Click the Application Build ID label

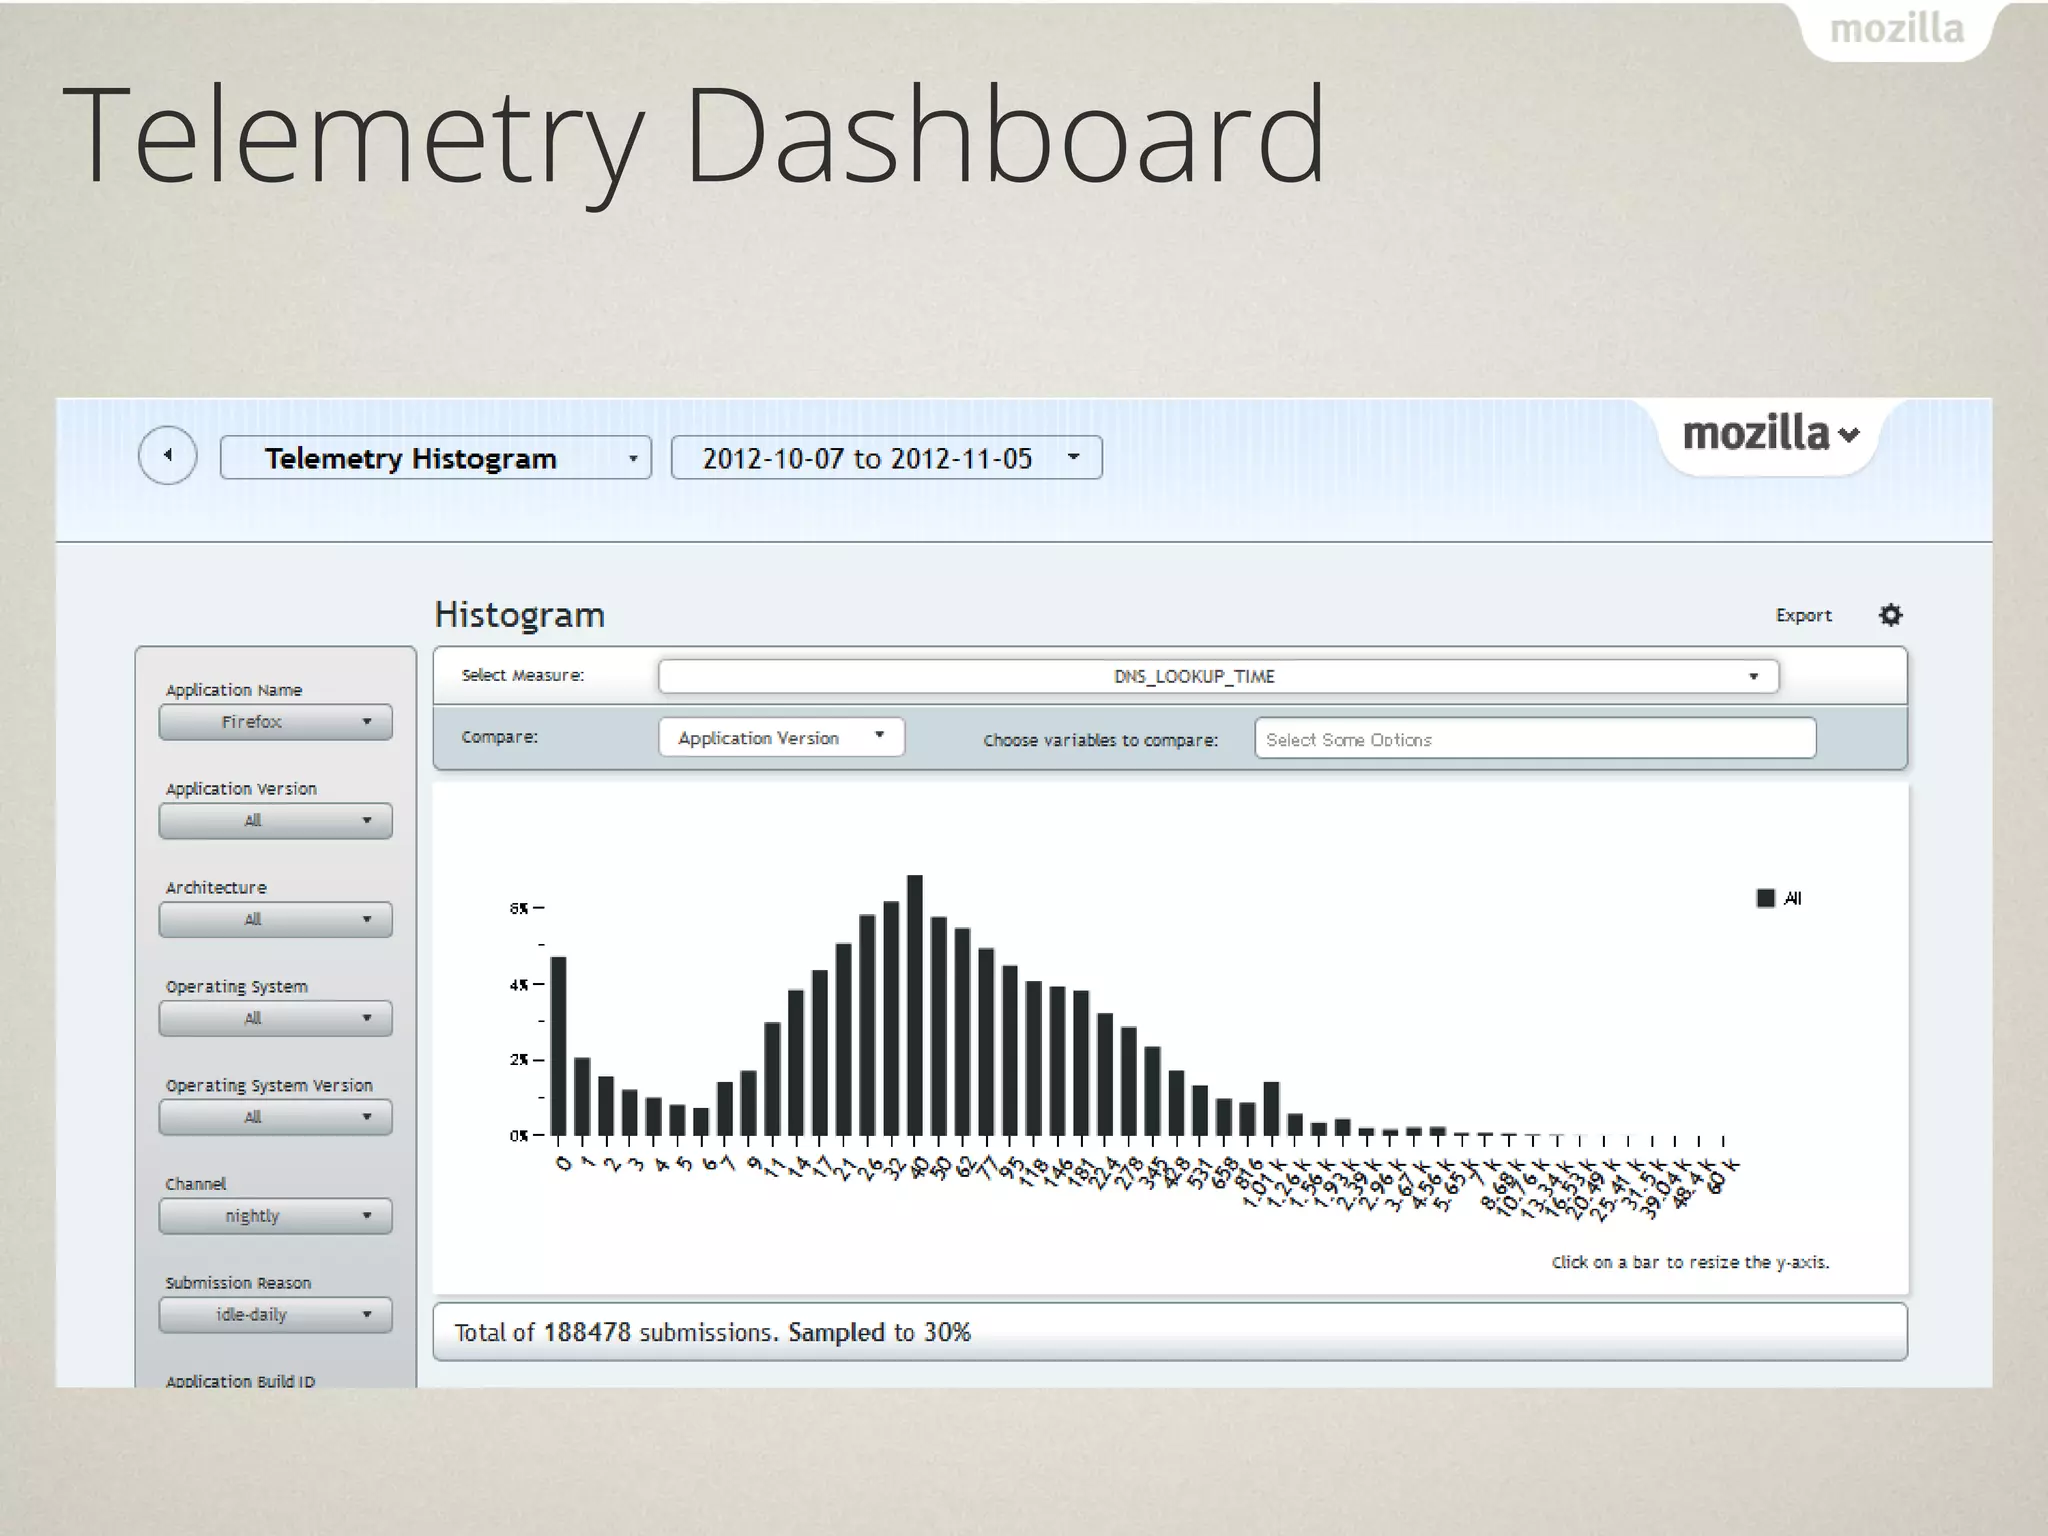(x=240, y=1380)
